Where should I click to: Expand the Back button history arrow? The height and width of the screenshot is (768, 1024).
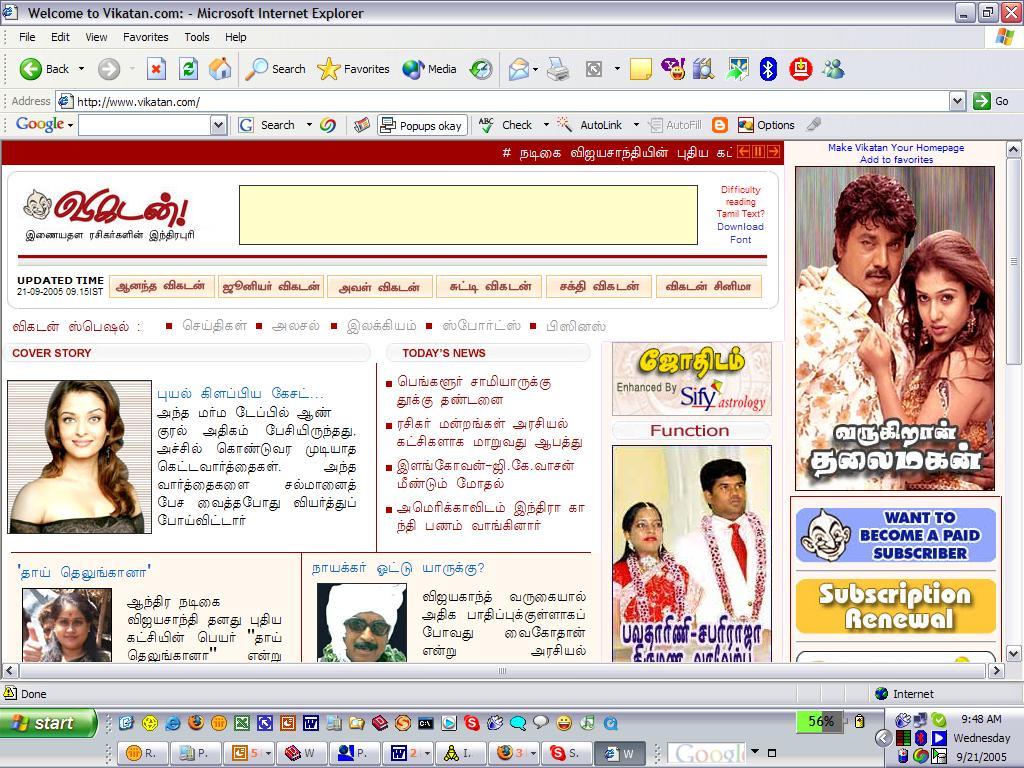pyautogui.click(x=81, y=69)
